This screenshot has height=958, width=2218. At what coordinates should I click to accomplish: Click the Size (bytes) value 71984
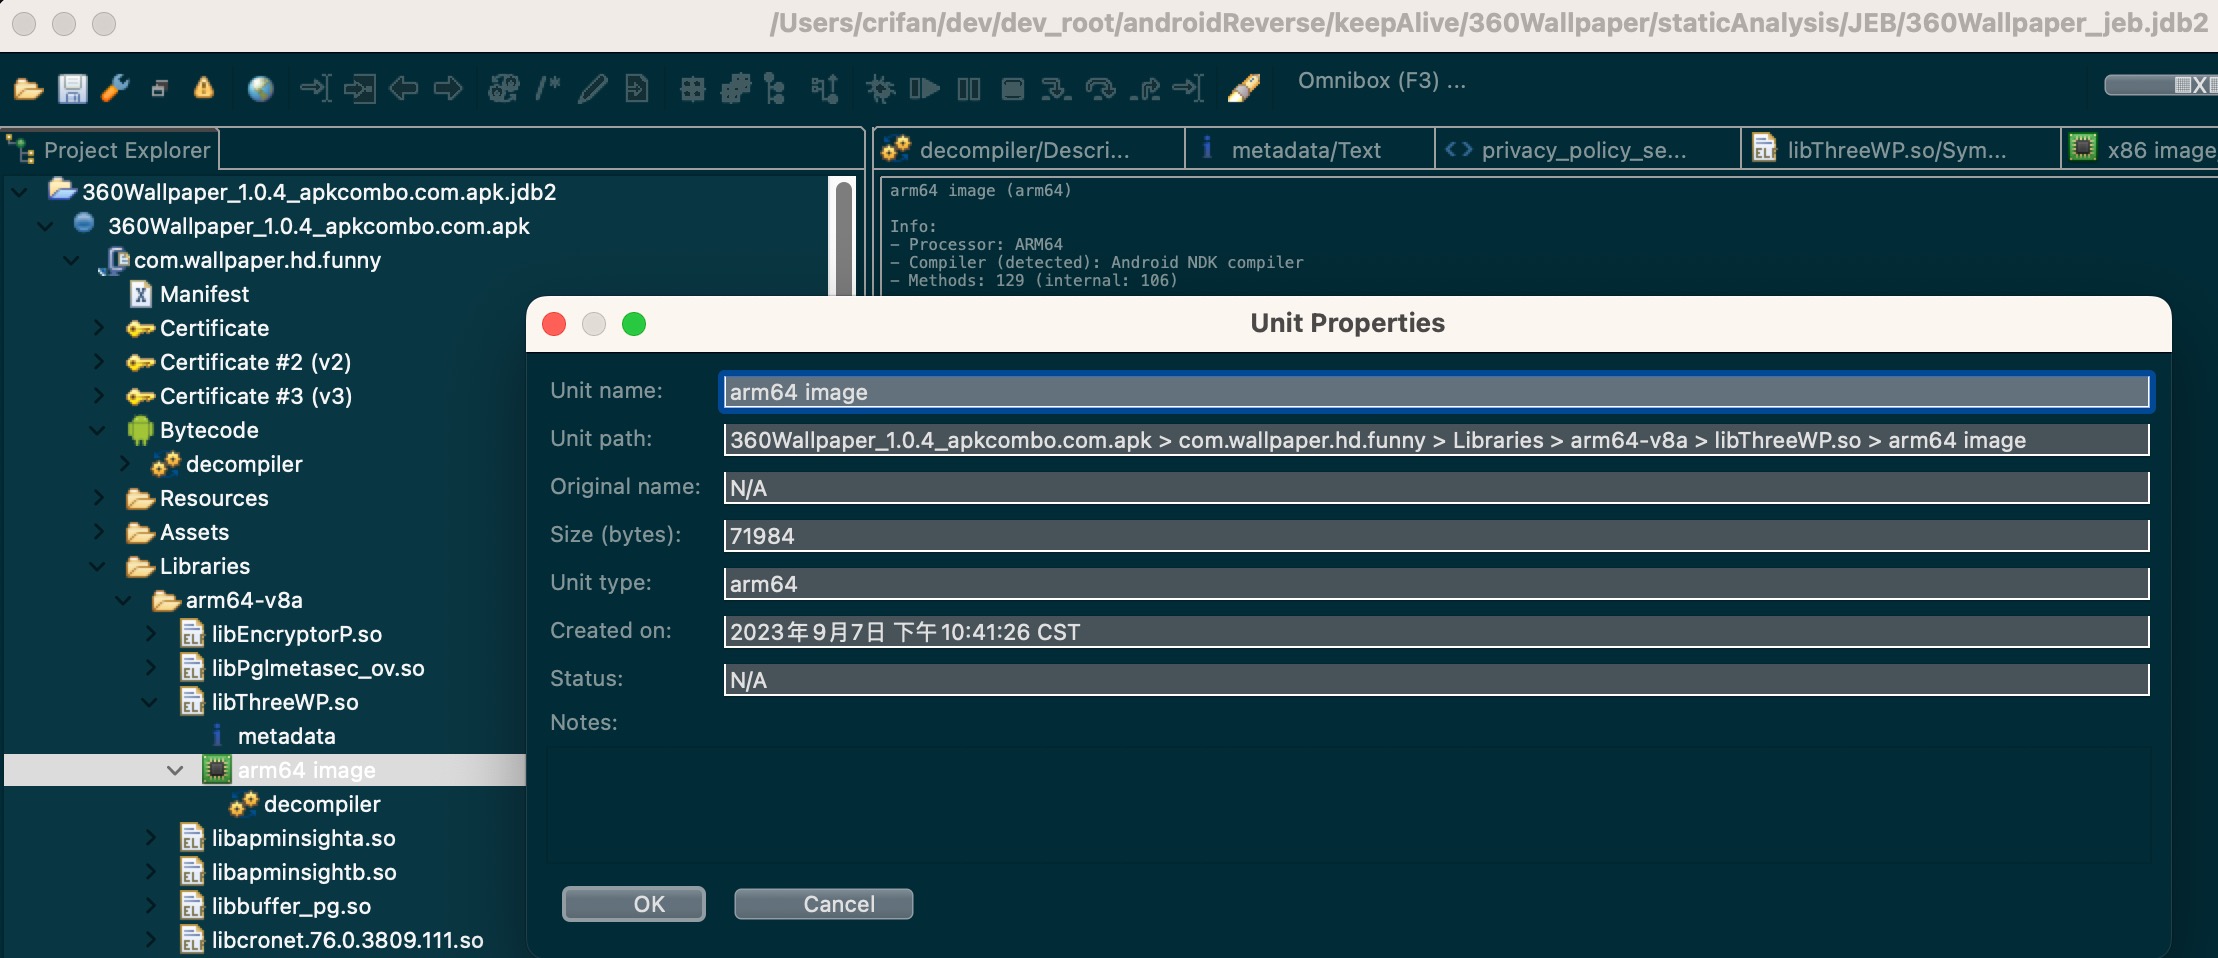[x=1436, y=536]
